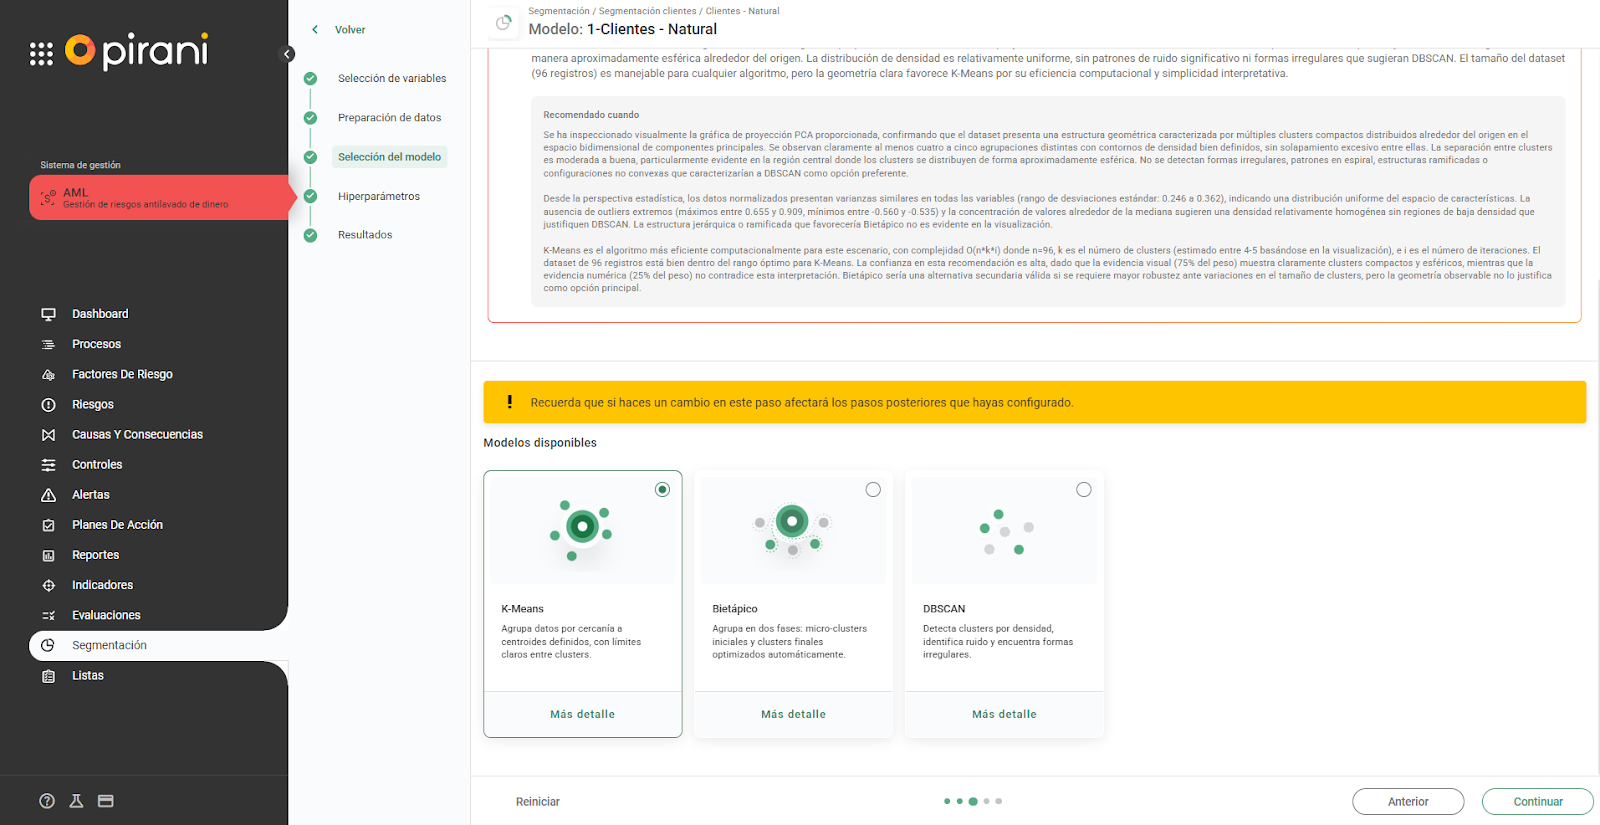Click the card icon in sidebar footer
The height and width of the screenshot is (825, 1600).
(x=106, y=801)
